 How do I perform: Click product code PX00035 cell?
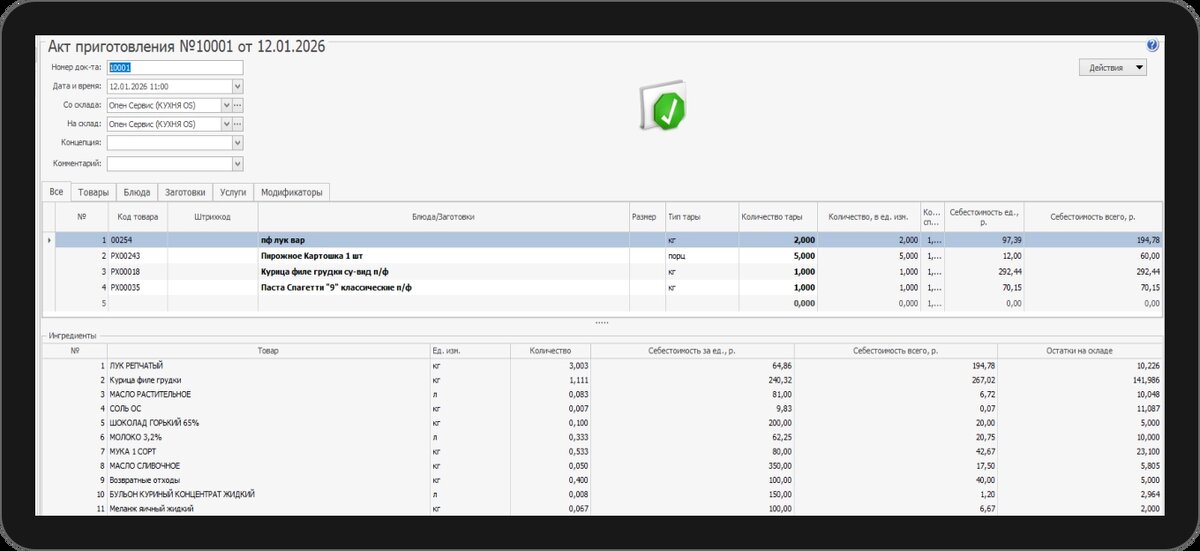pos(137,287)
